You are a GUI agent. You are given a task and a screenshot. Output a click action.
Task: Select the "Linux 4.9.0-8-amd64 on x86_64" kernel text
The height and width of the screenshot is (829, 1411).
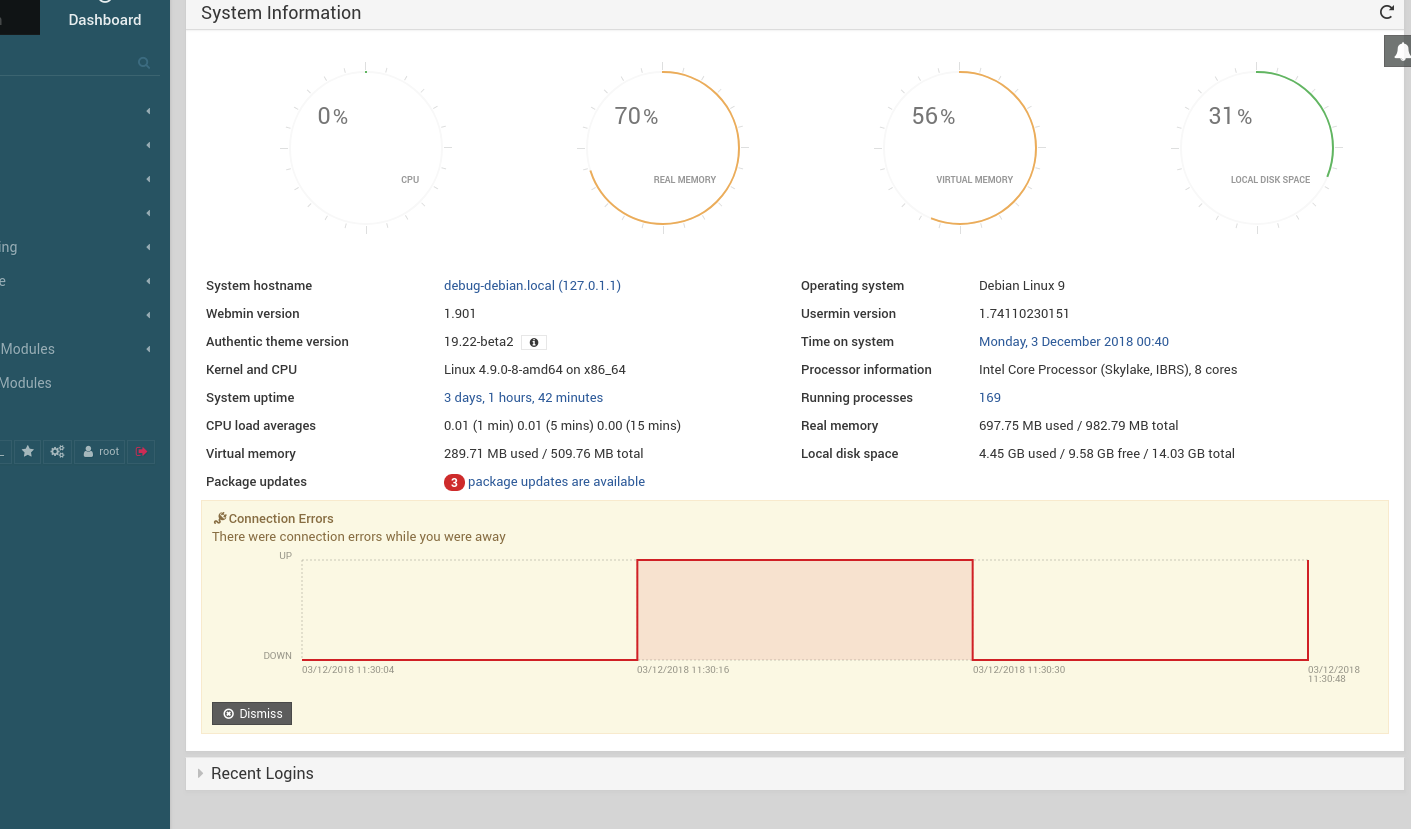[535, 370]
